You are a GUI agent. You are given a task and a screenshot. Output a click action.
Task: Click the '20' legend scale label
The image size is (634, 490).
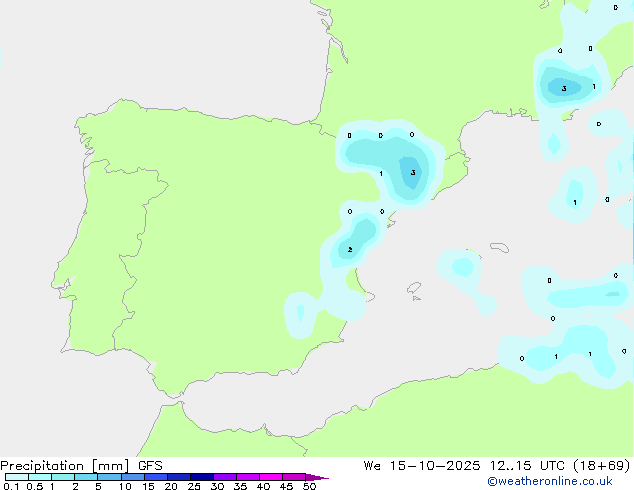pyautogui.click(x=171, y=486)
